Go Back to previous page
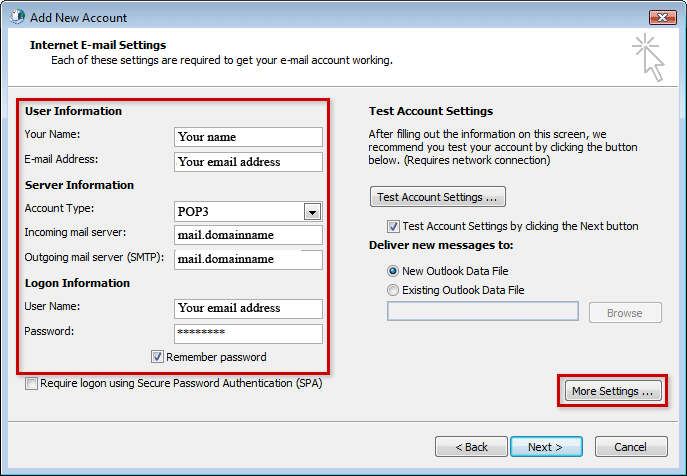This screenshot has width=687, height=476. tap(471, 447)
